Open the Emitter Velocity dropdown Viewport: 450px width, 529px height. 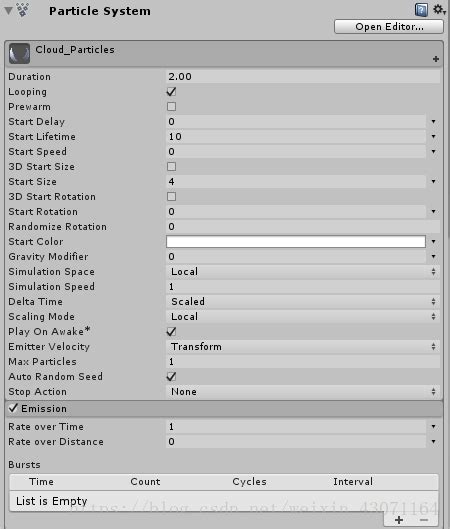tap(303, 346)
